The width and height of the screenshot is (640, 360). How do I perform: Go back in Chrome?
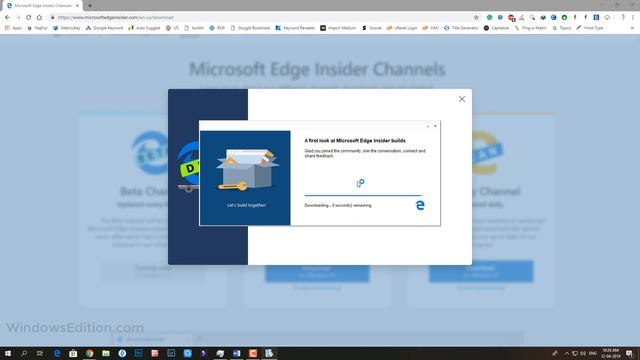[7, 18]
